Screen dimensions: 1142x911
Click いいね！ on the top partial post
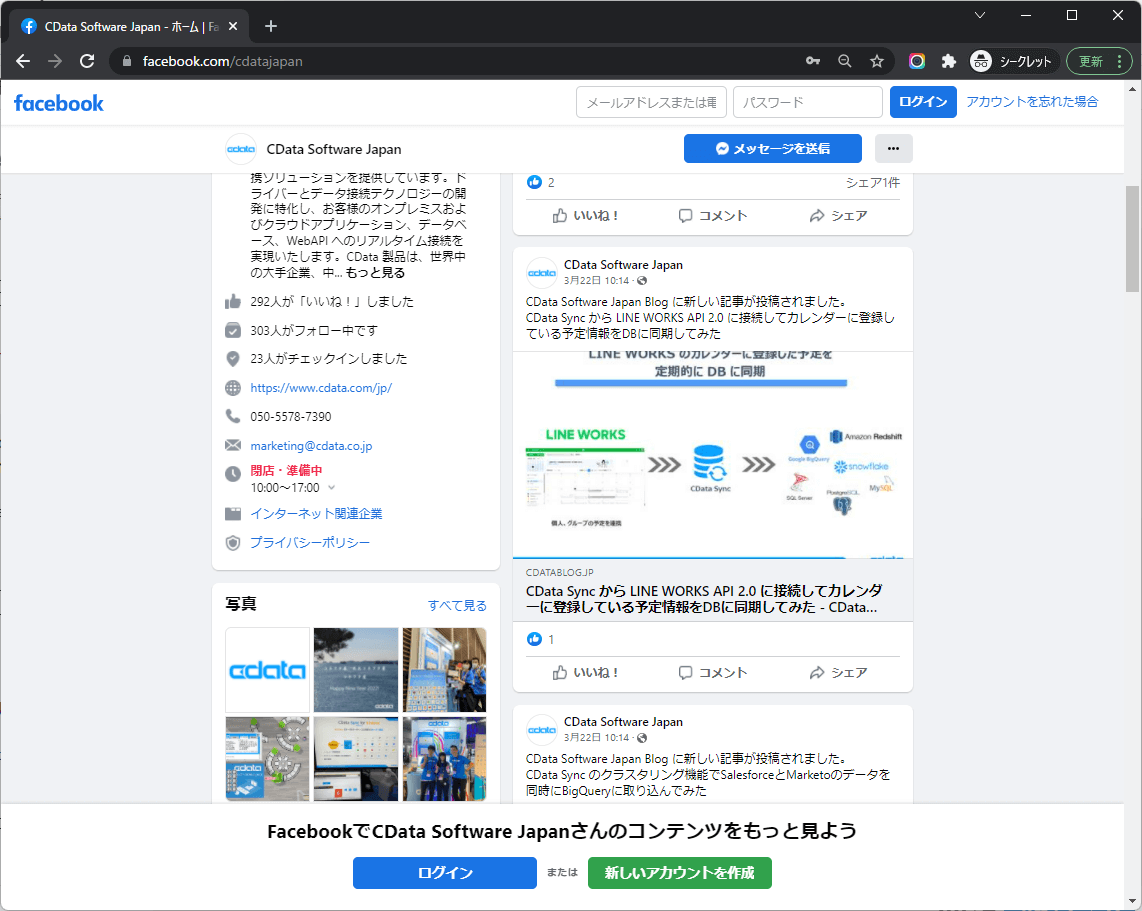585,216
